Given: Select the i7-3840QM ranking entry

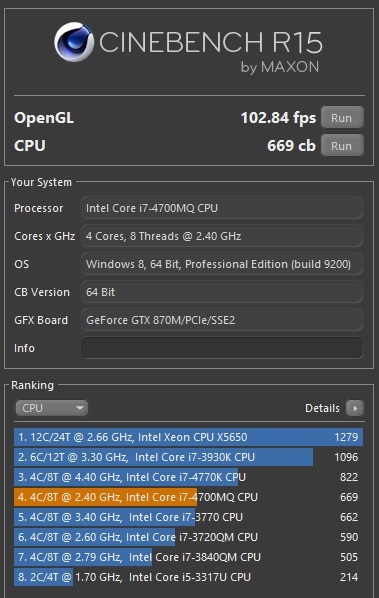Looking at the screenshot, I should [188, 557].
